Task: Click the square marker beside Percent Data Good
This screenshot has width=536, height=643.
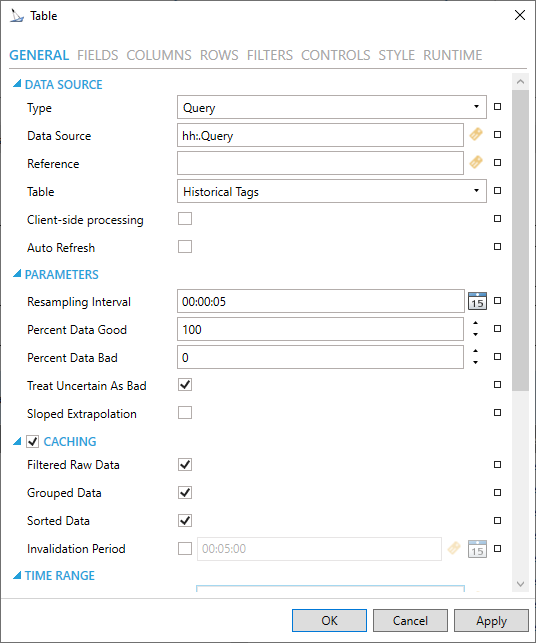Action: point(497,328)
